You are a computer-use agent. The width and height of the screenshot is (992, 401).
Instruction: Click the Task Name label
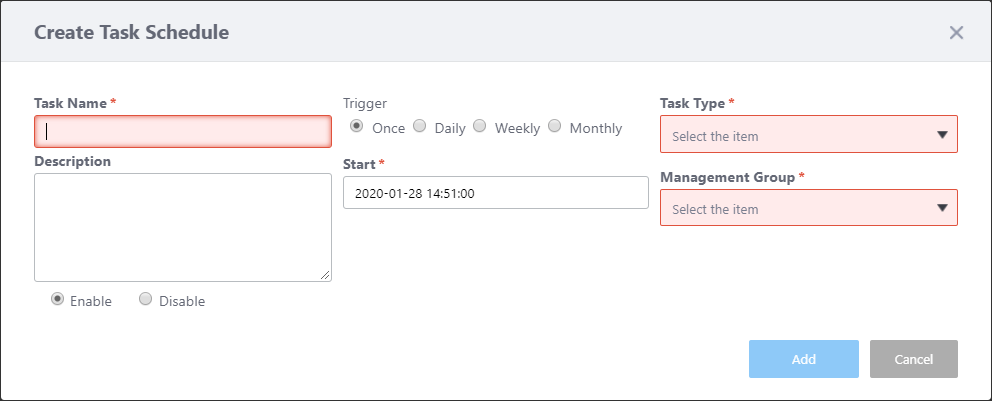tap(71, 103)
